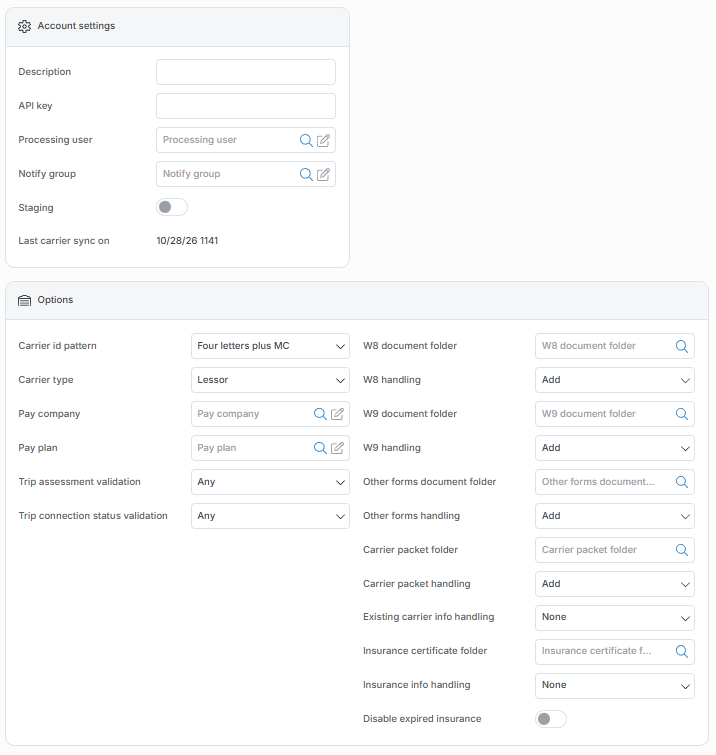Search for Insurance certificate folder
Image resolution: width=716 pixels, height=755 pixels.
click(x=682, y=651)
